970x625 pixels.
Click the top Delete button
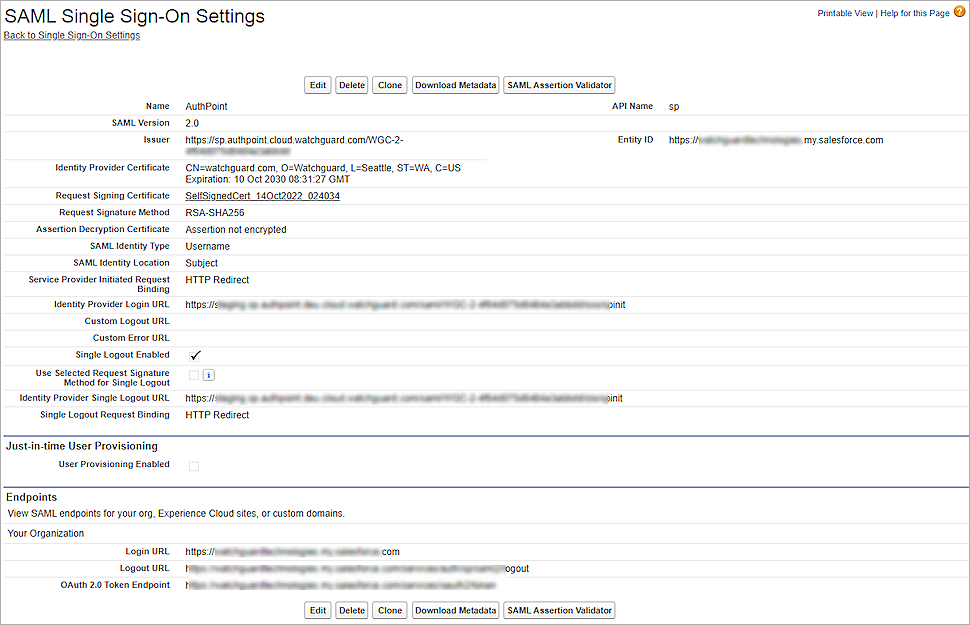pos(352,85)
